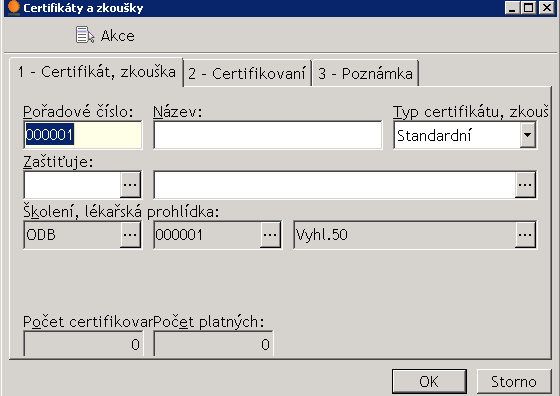560x396 pixels.
Task: Click the Počet platných label
Action: coord(209,322)
